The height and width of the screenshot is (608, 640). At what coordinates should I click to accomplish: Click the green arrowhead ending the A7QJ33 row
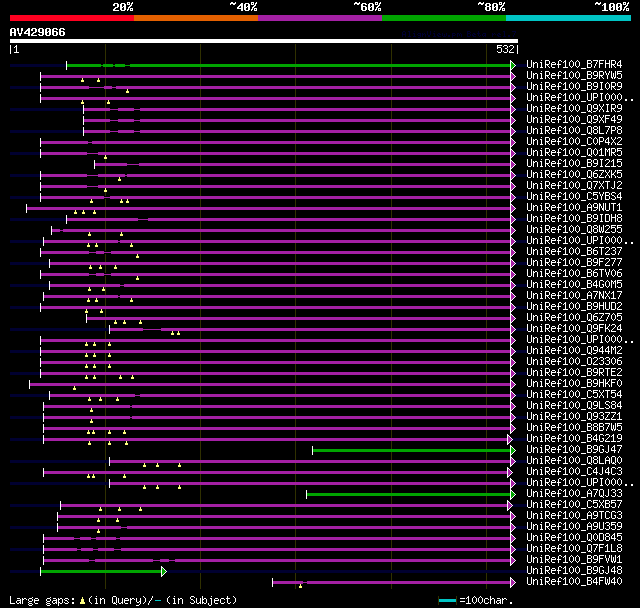coord(513,494)
